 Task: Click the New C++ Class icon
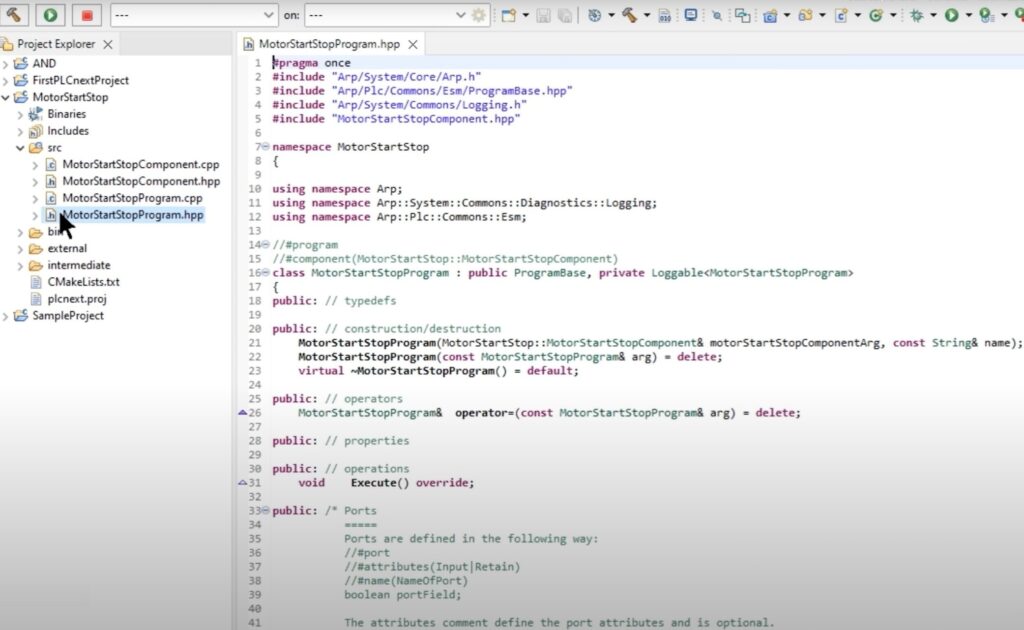pyautogui.click(x=841, y=15)
